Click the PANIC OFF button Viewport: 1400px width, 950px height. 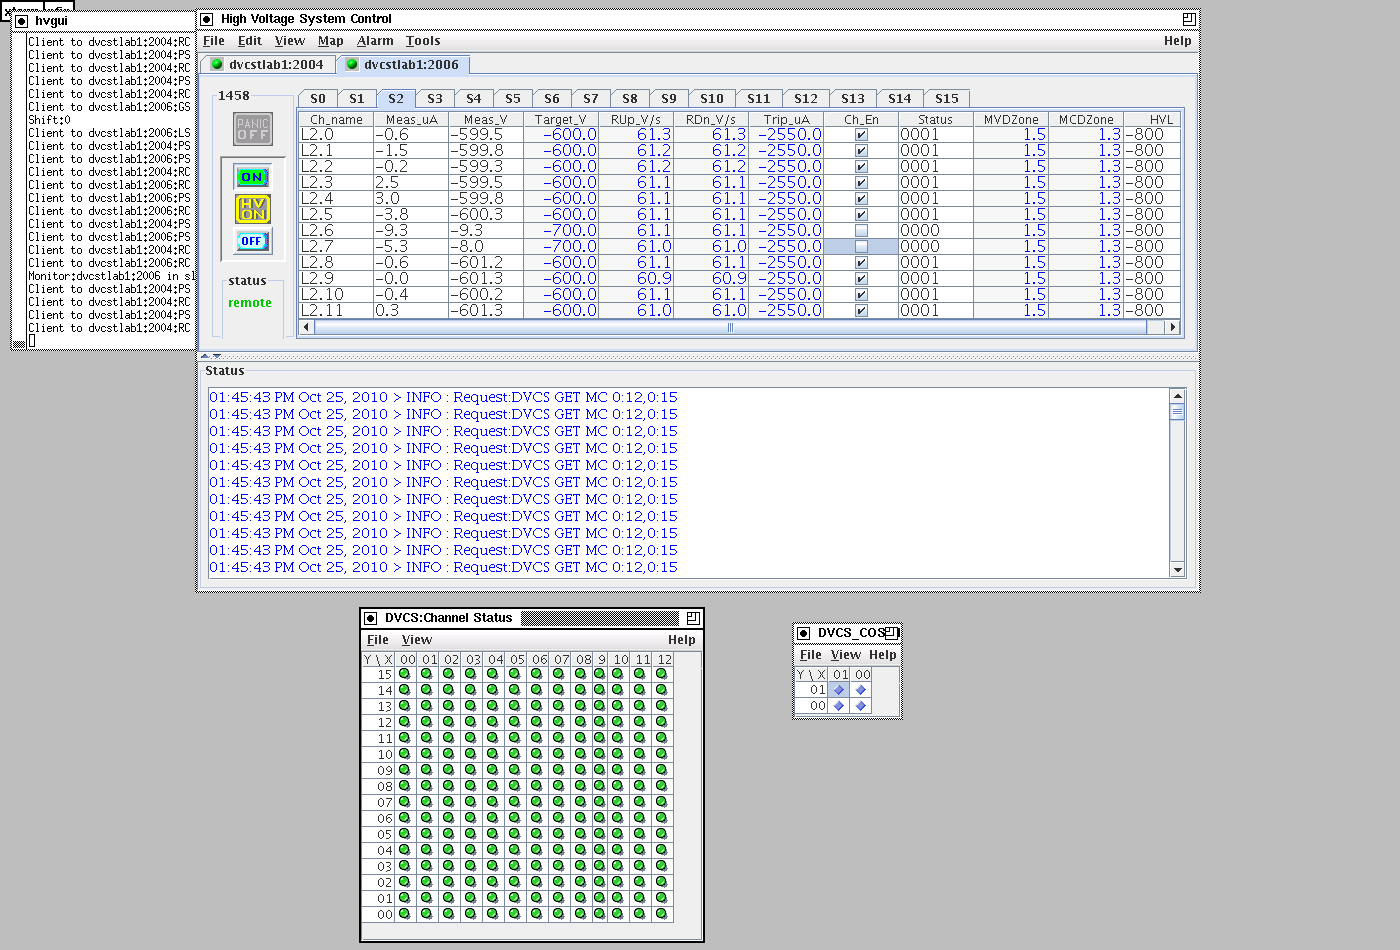(253, 129)
